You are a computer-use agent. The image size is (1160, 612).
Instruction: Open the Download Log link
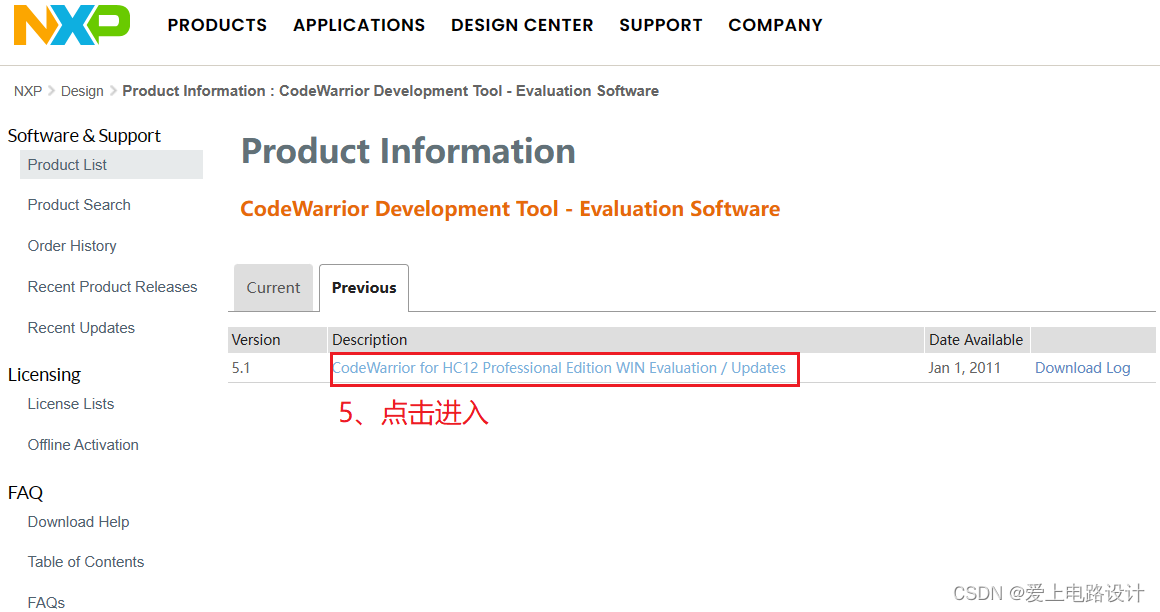pos(1082,368)
